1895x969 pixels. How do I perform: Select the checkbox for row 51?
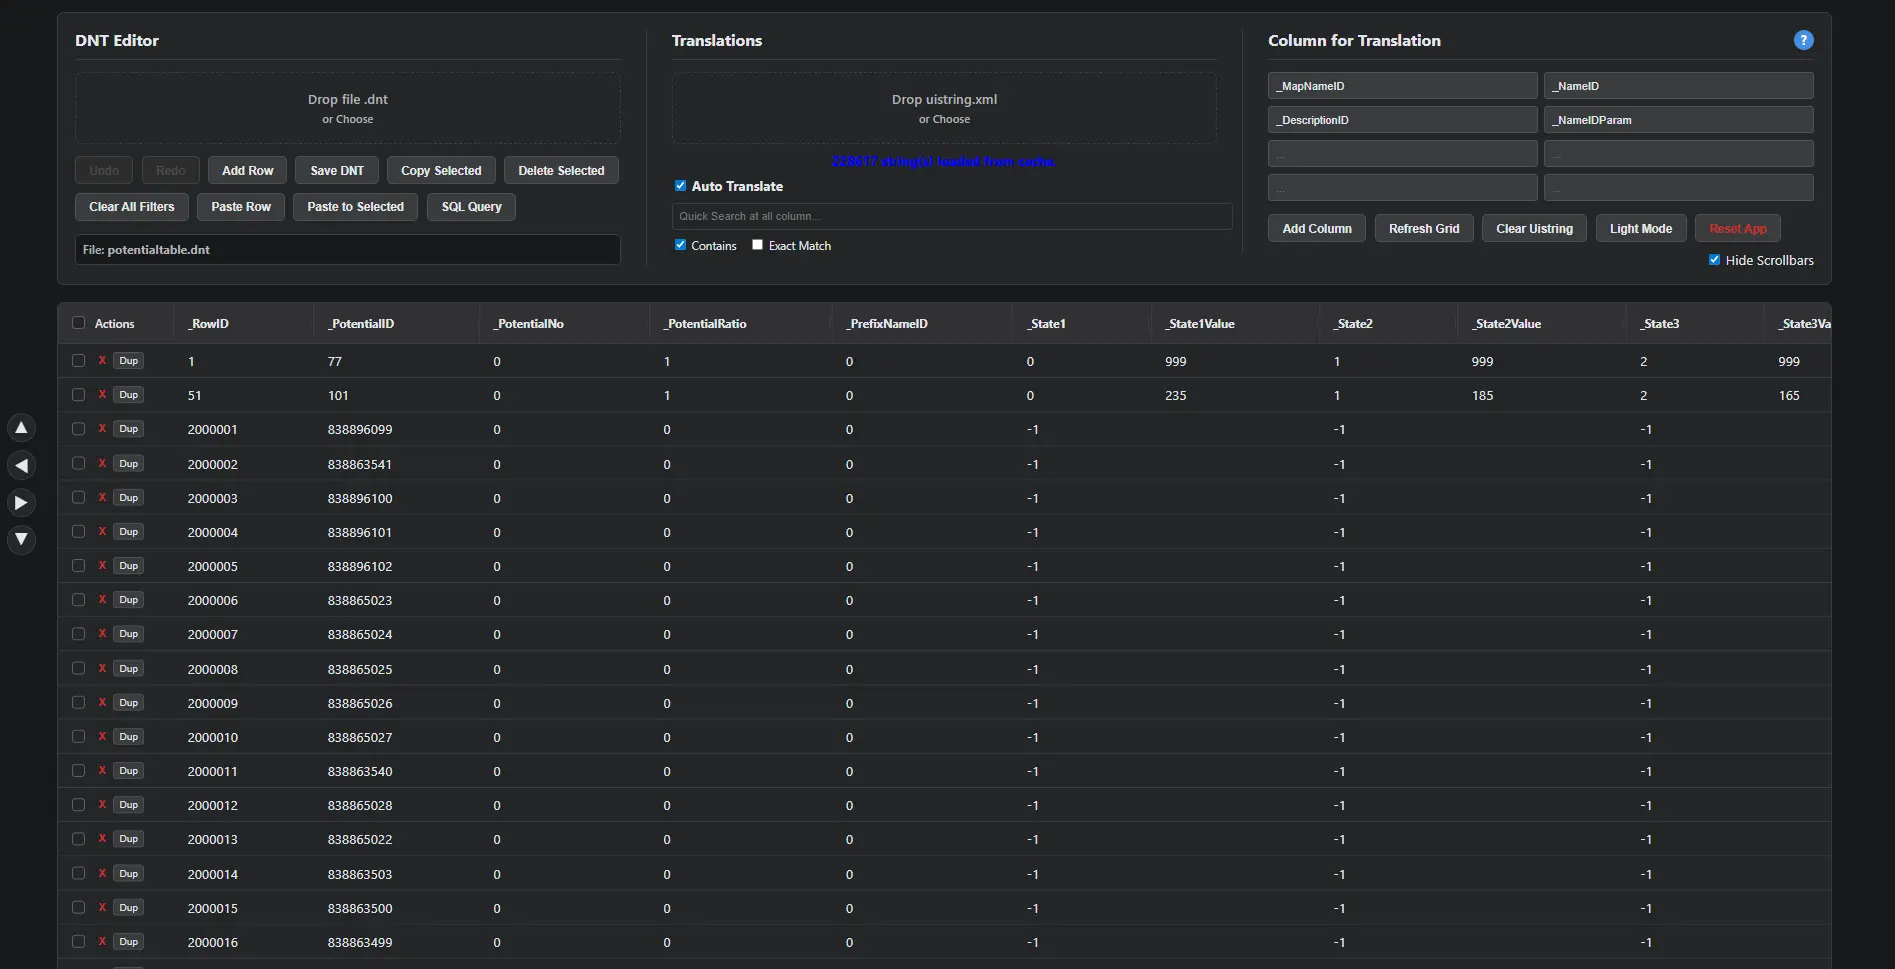pos(79,395)
